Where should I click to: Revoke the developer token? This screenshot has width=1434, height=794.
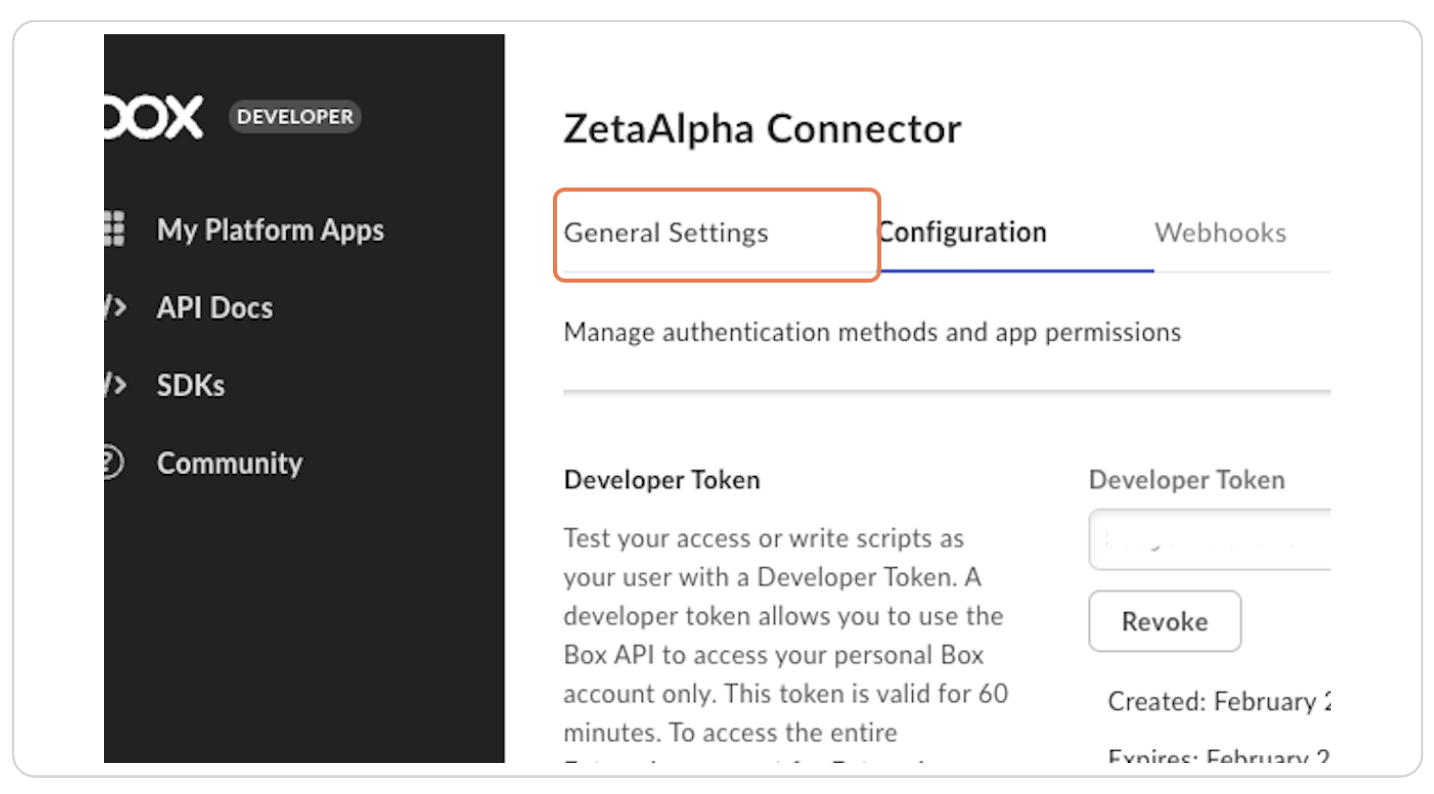(x=1164, y=621)
